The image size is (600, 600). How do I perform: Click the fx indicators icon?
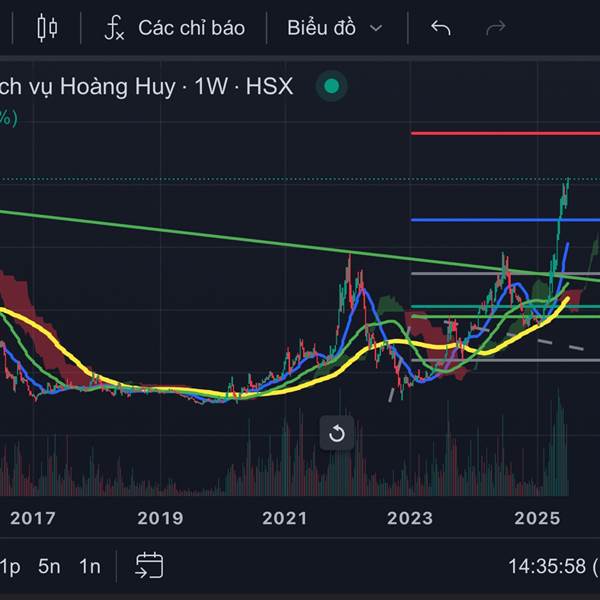pos(114,28)
